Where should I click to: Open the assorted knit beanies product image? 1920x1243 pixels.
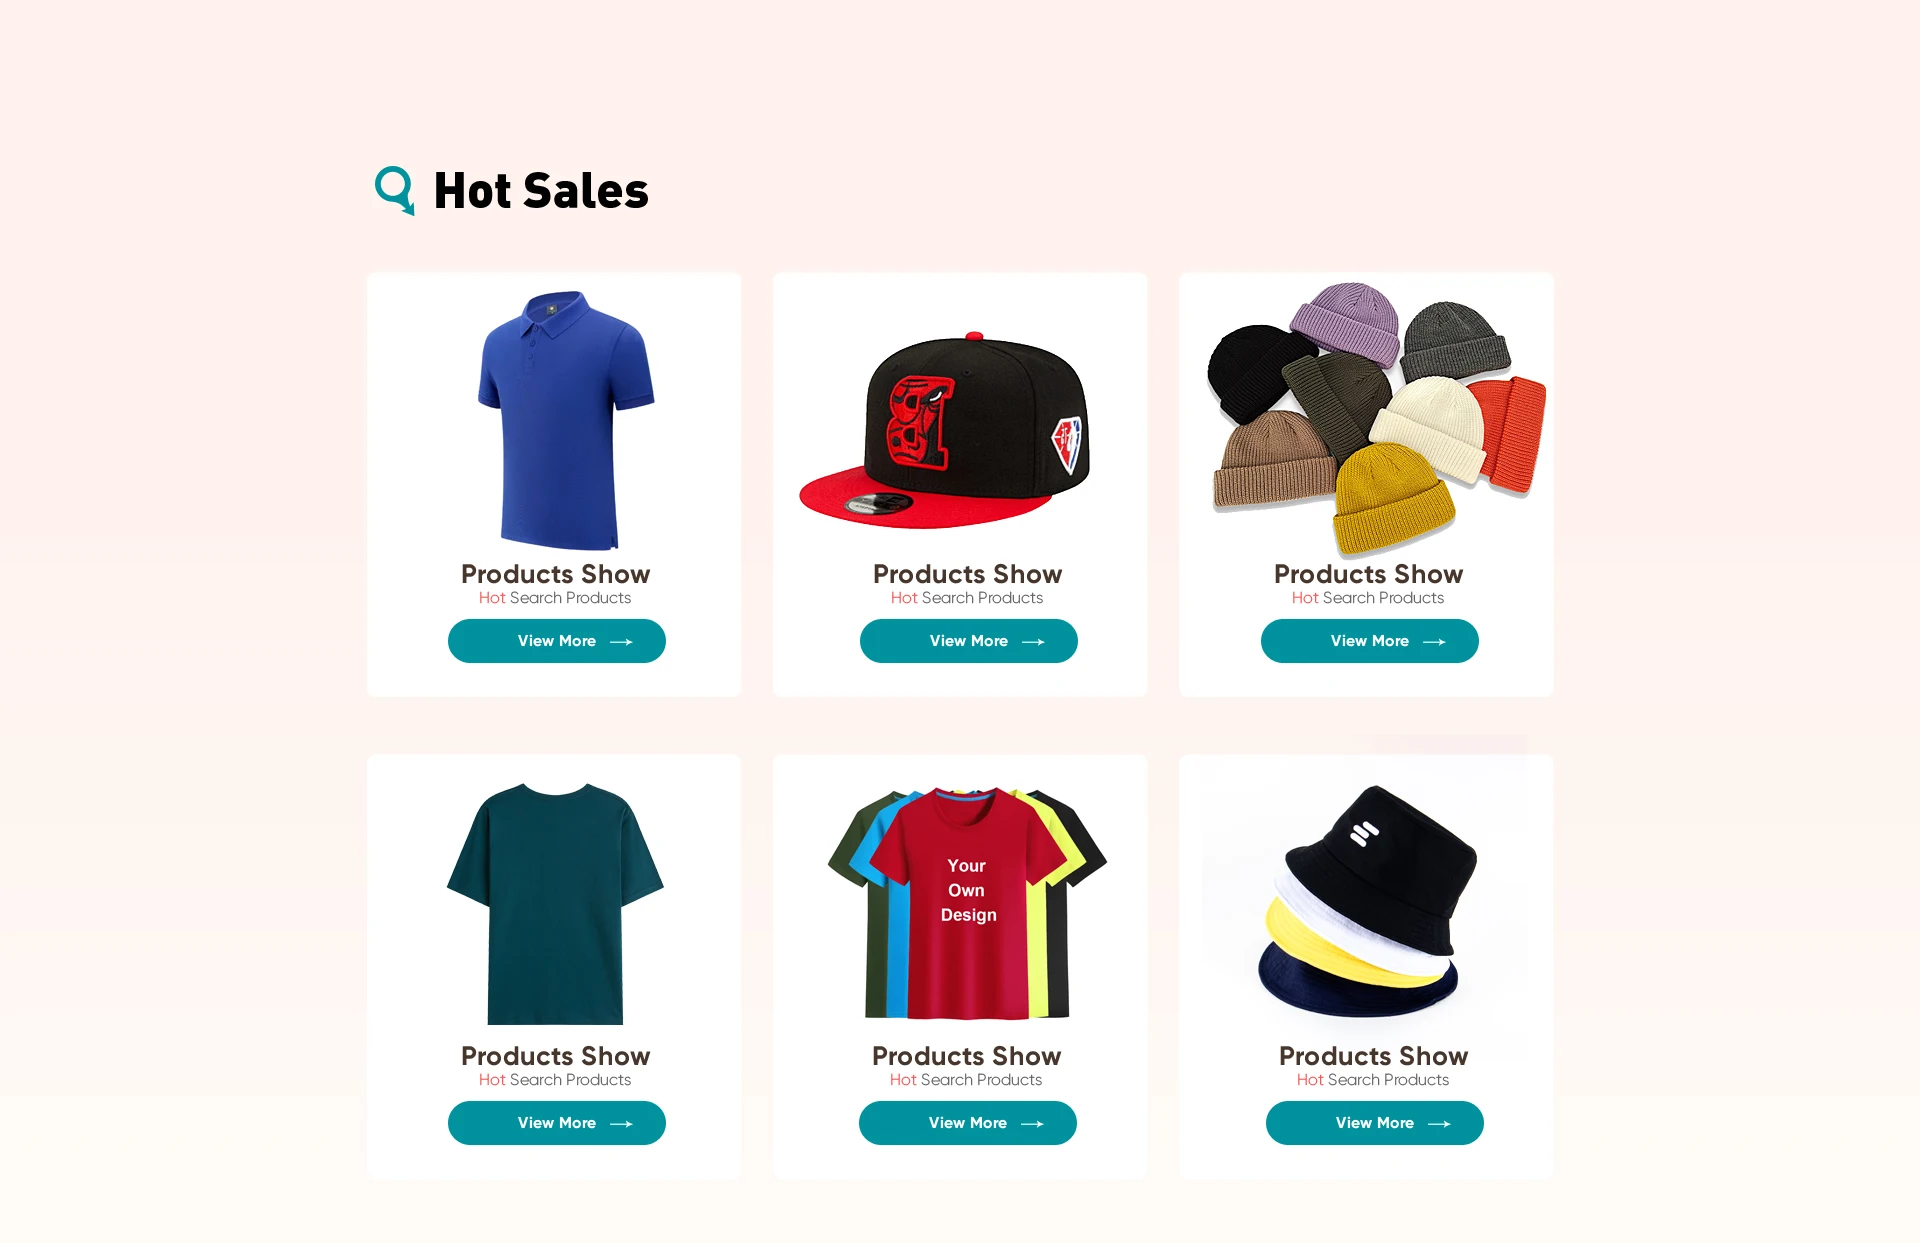[x=1377, y=418]
